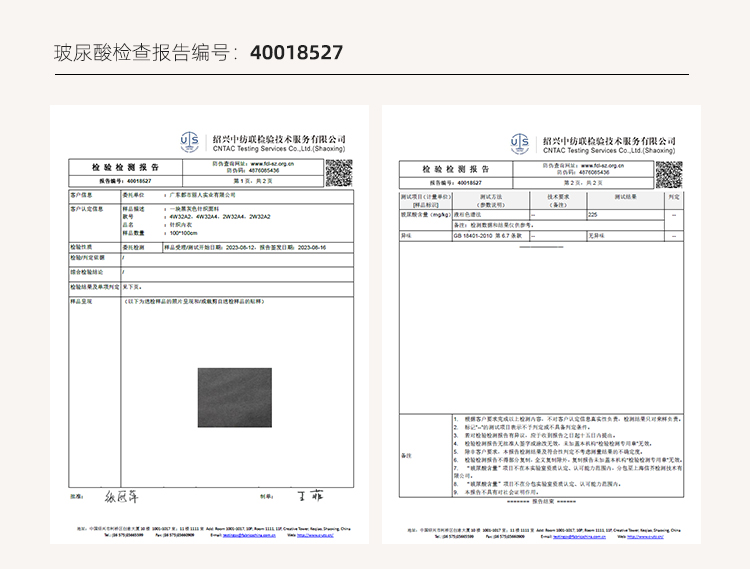Click the test result value 225
The height and width of the screenshot is (569, 750).
593,215
